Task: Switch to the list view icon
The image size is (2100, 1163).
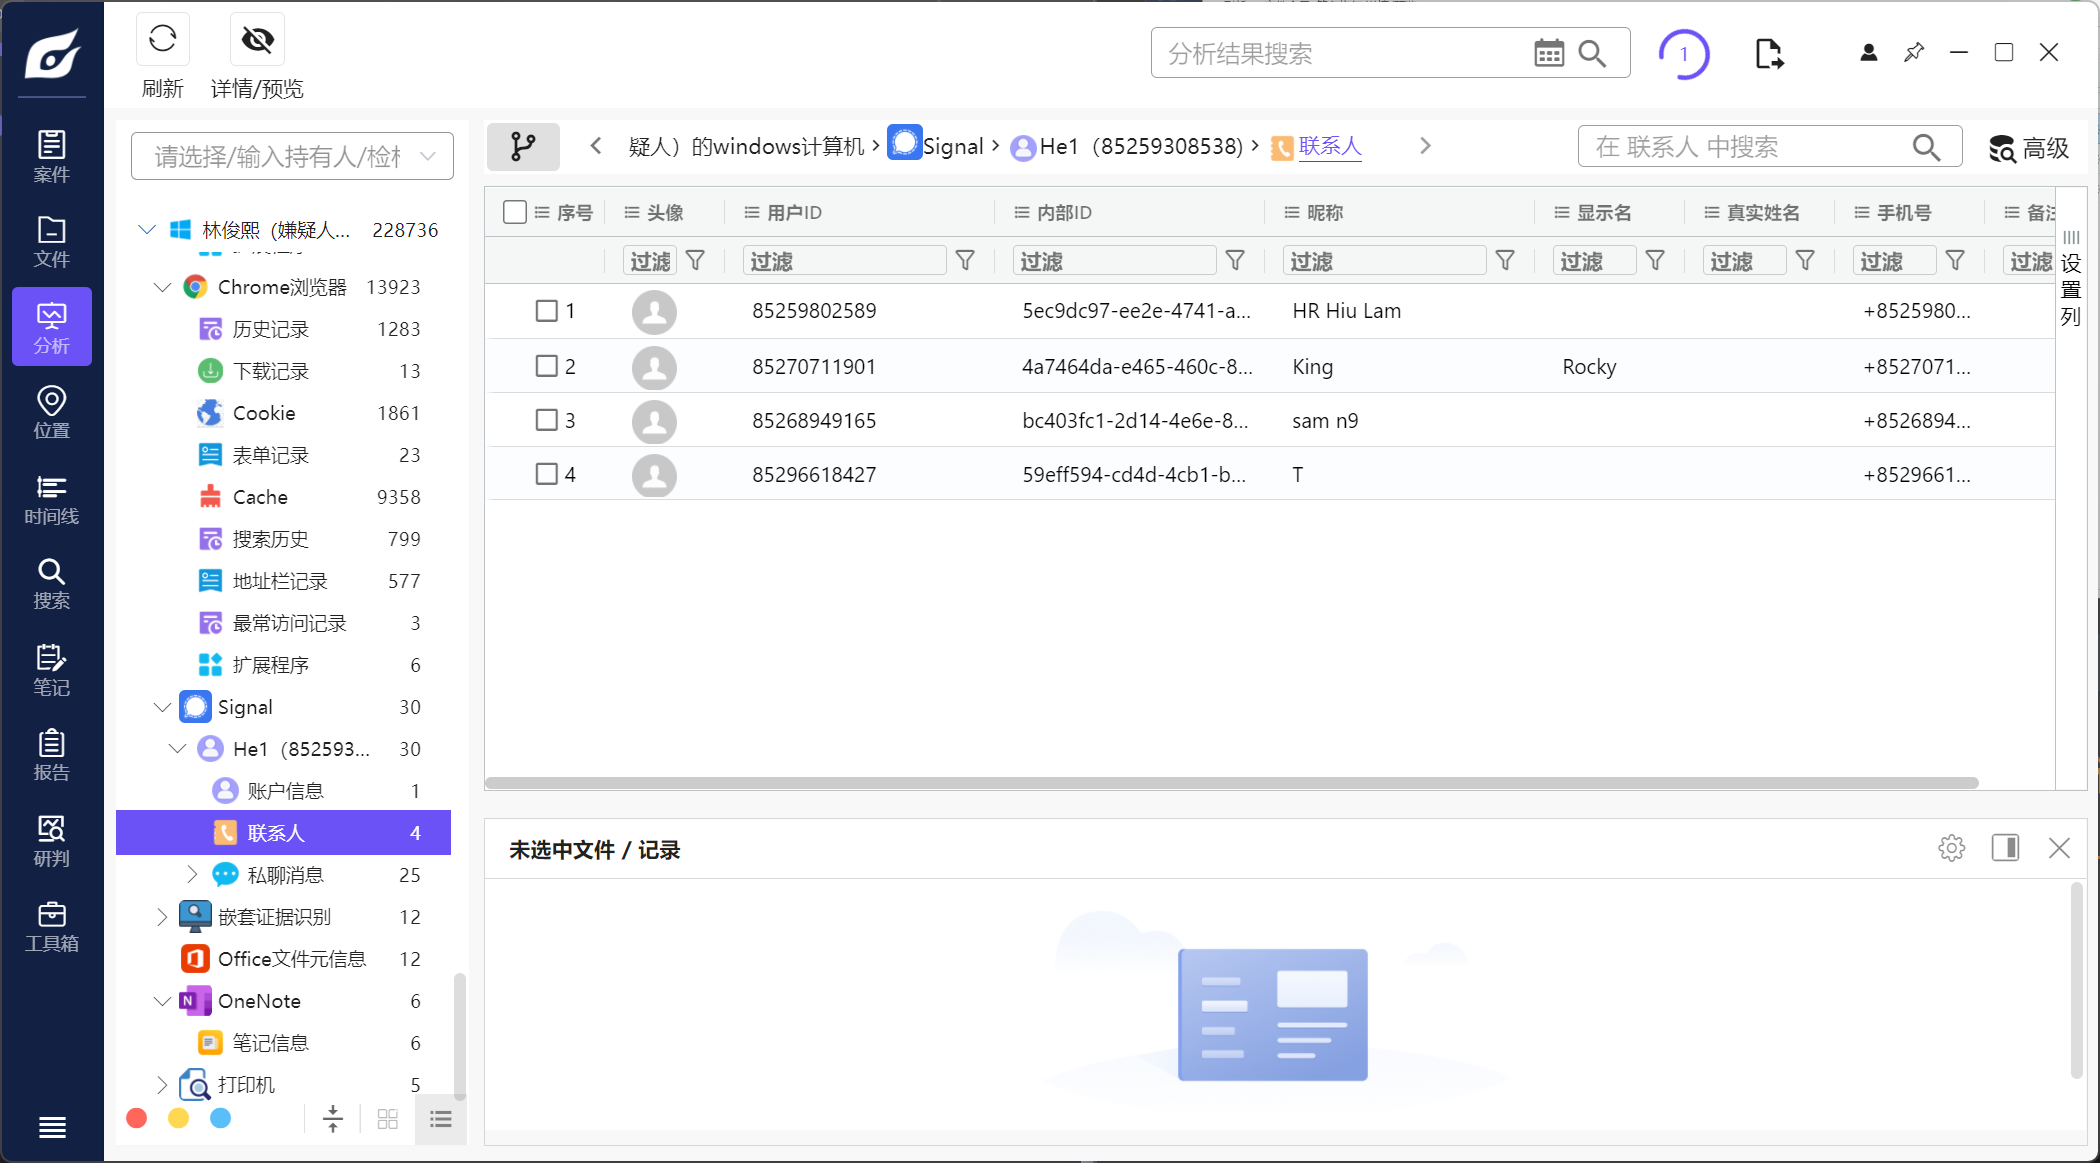Action: [440, 1119]
